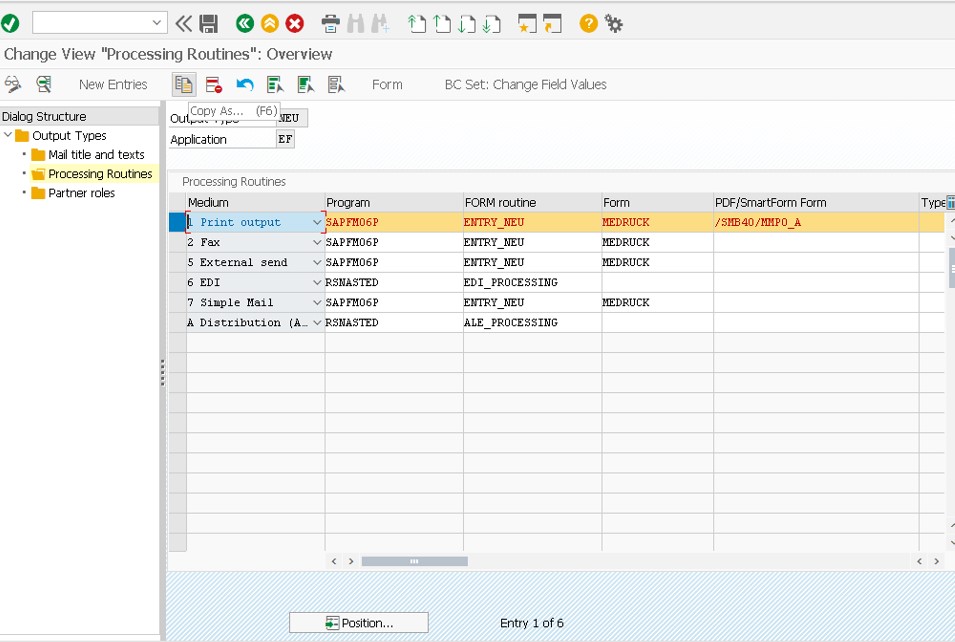Screen dimensions: 955x642
Task: Open Help via question mark icon
Action: (588, 24)
